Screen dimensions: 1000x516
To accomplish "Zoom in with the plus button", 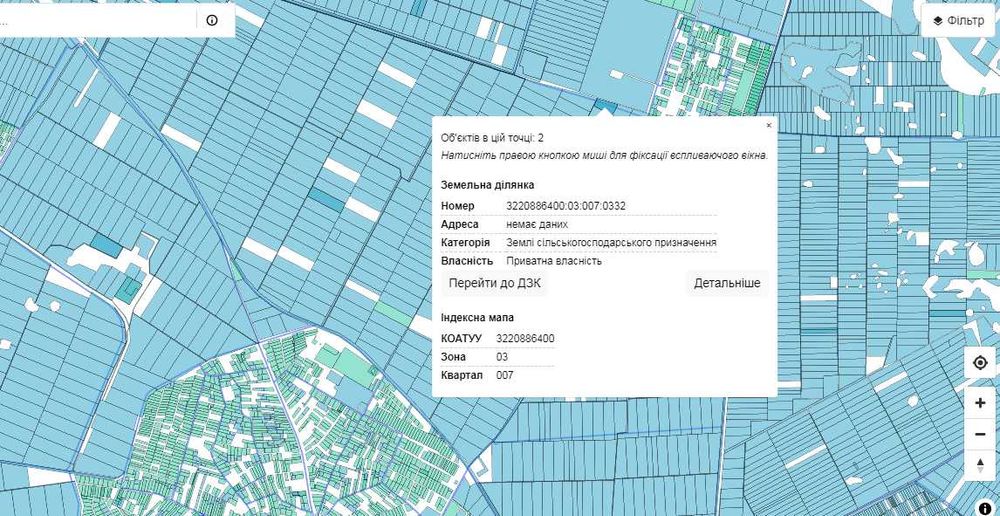I will (980, 403).
